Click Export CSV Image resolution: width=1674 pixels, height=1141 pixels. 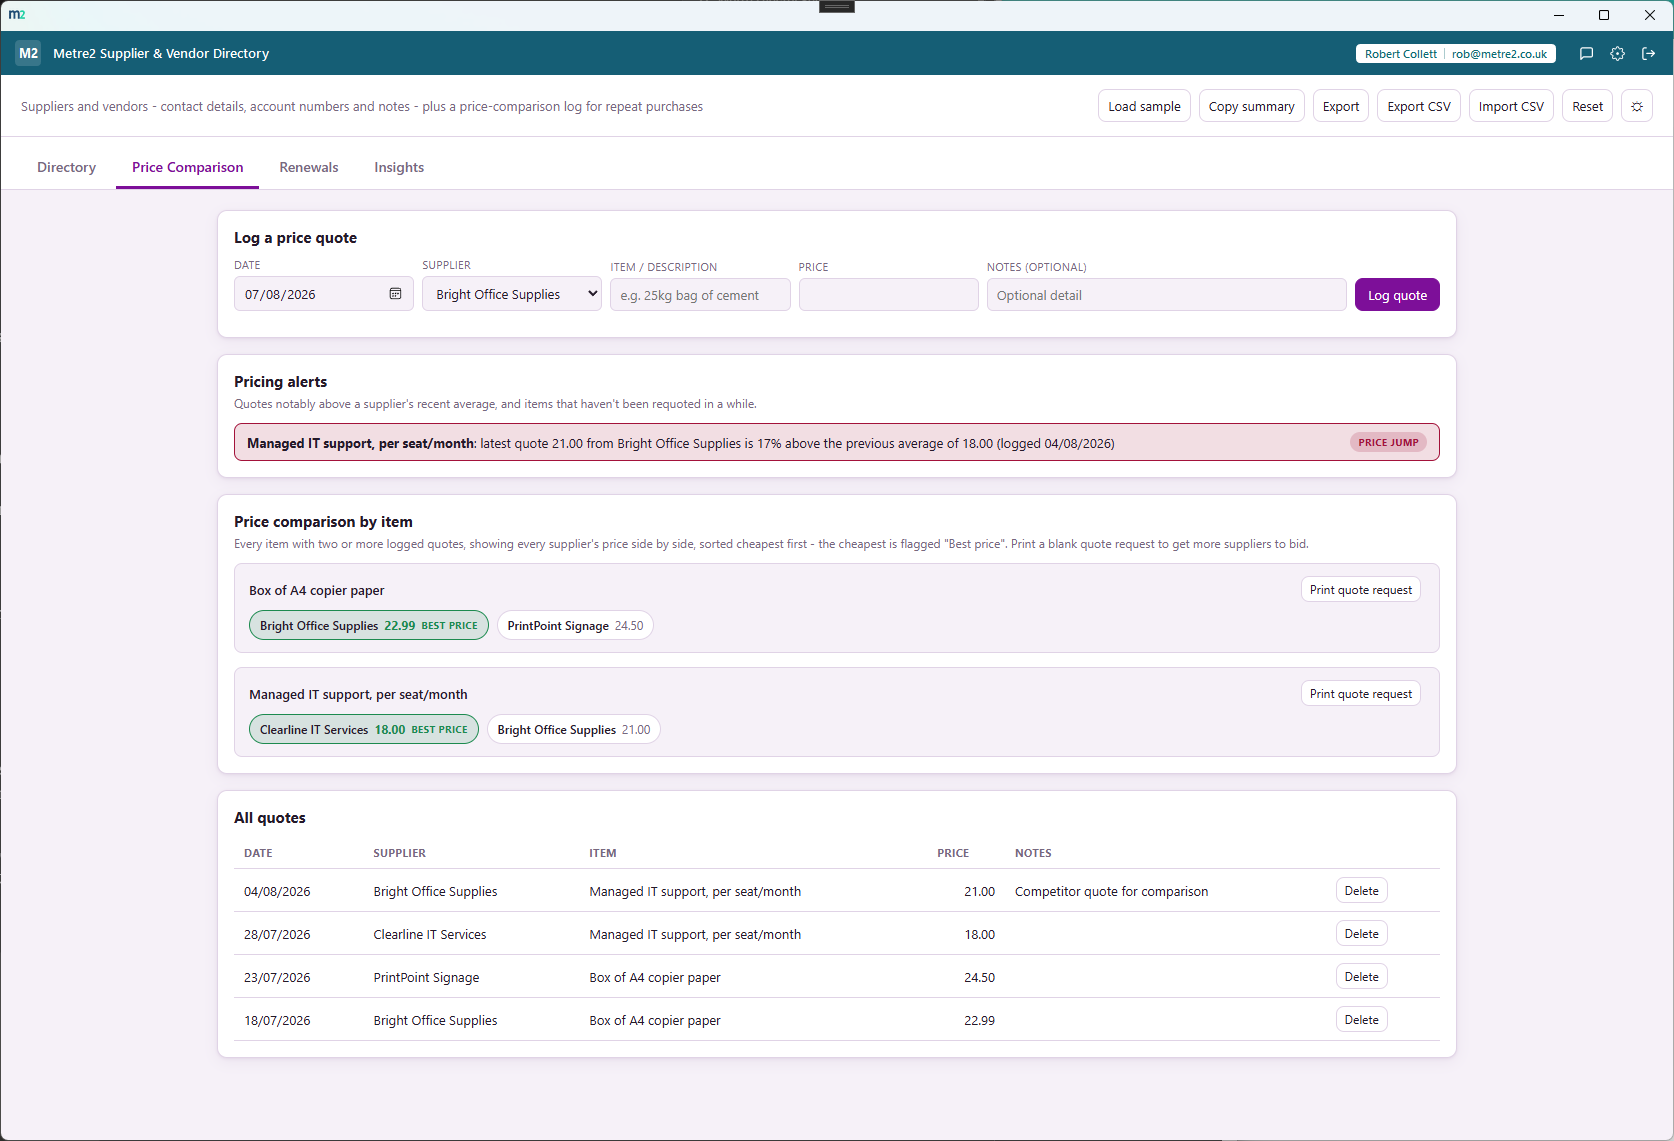click(x=1418, y=106)
